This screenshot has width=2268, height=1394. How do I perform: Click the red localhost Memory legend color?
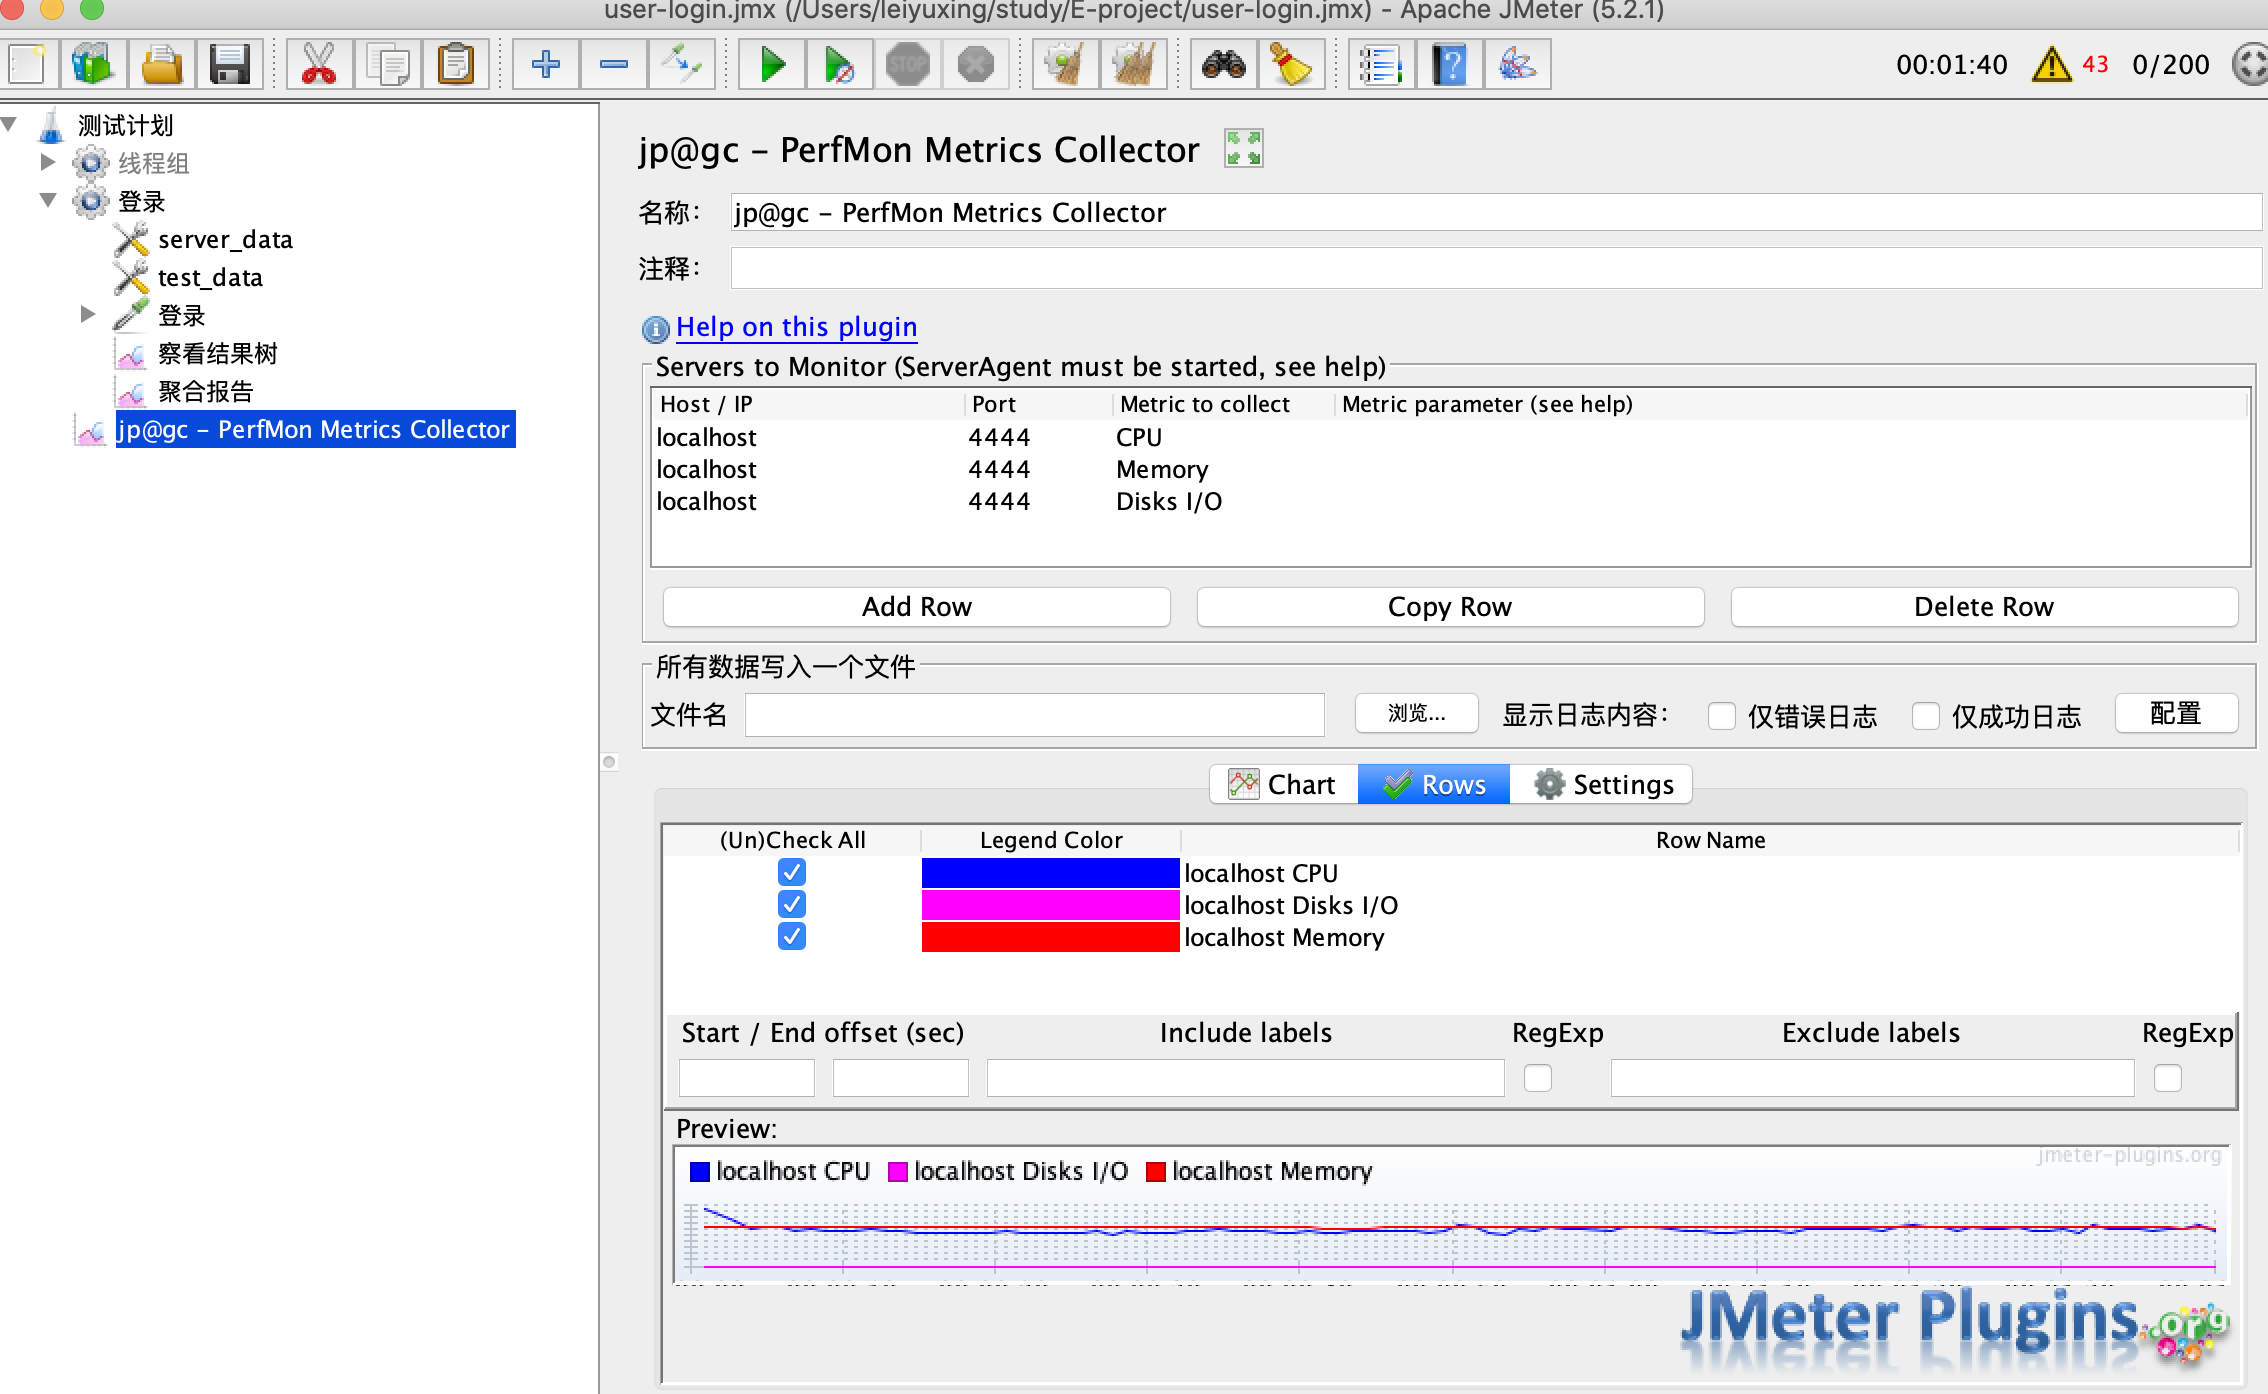click(1049, 938)
